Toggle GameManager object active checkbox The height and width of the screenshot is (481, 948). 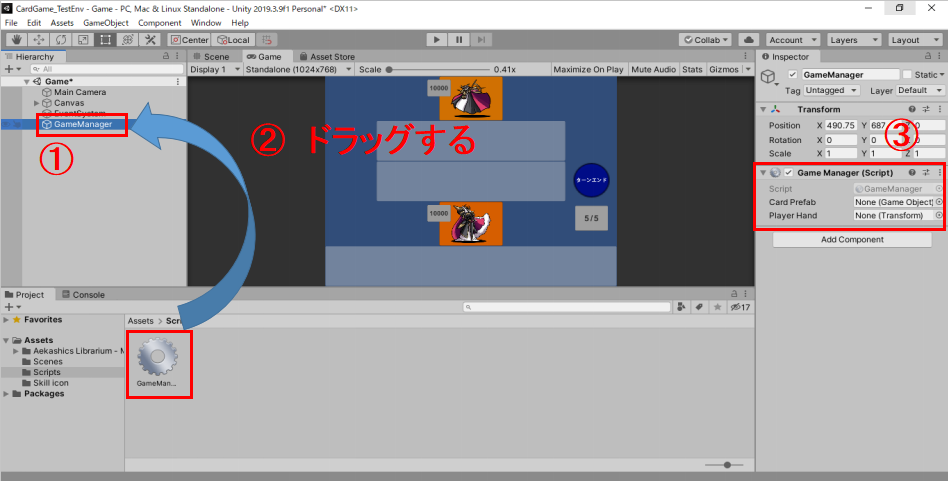point(793,75)
